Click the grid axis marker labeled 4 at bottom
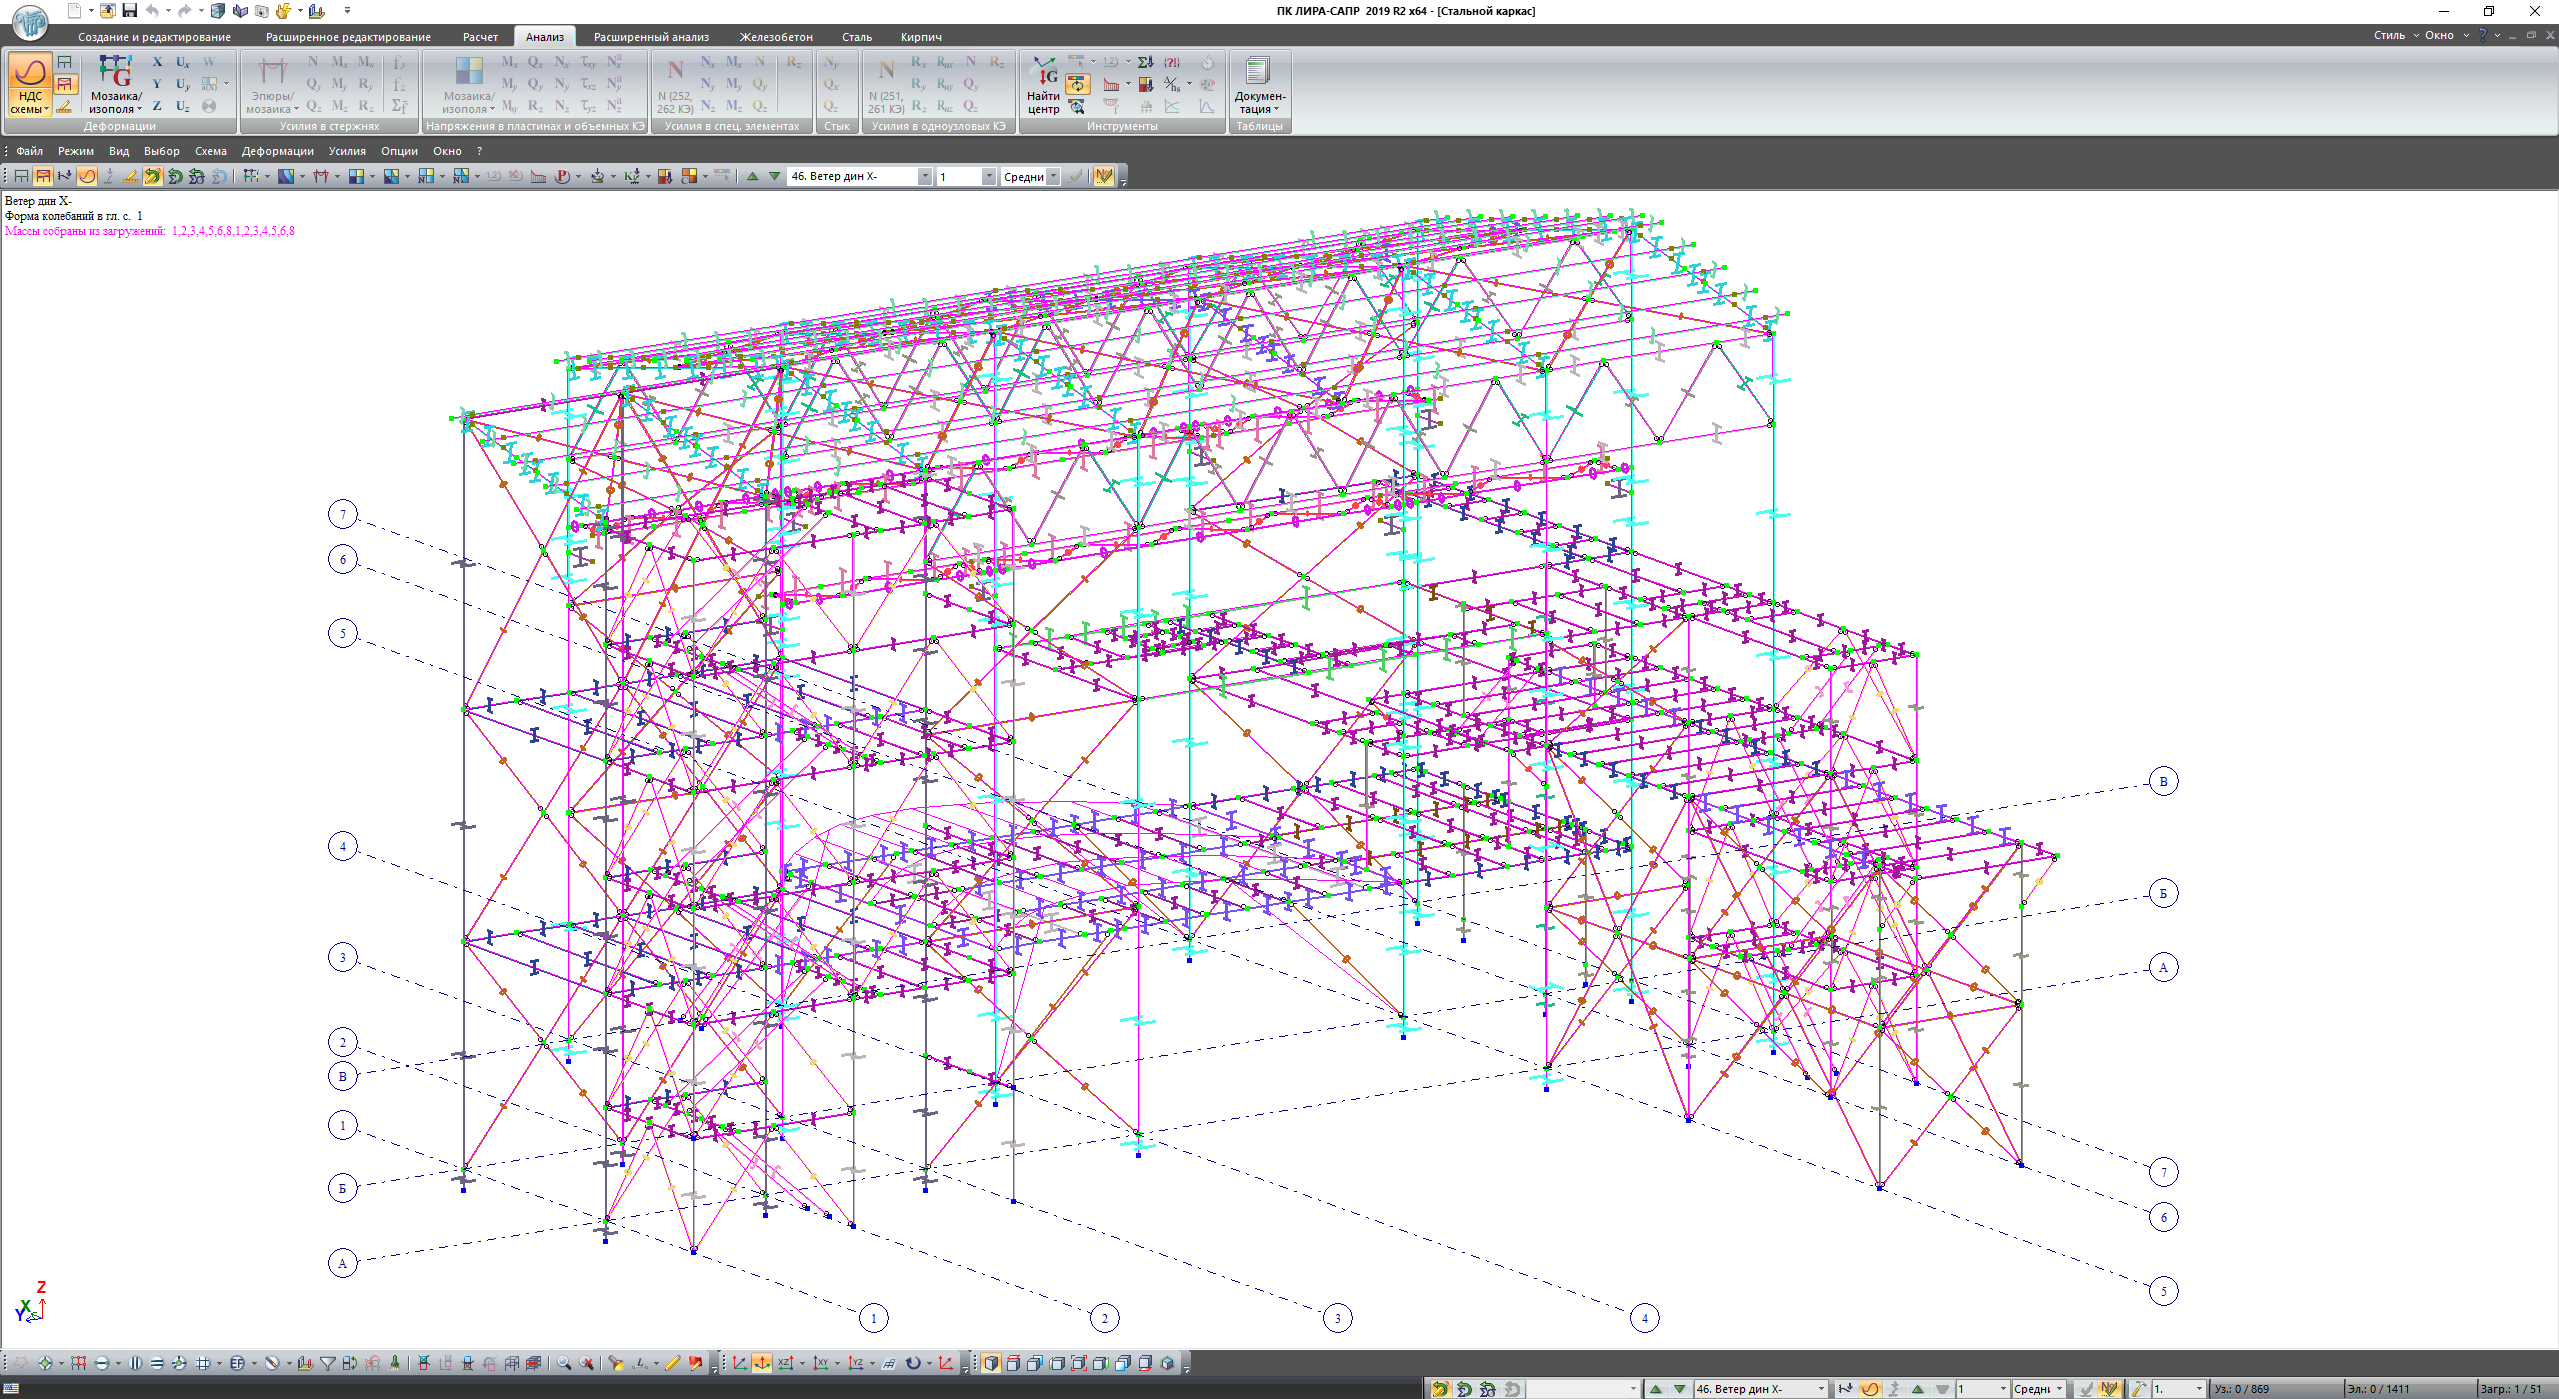Image resolution: width=2559 pixels, height=1399 pixels. (1644, 1318)
